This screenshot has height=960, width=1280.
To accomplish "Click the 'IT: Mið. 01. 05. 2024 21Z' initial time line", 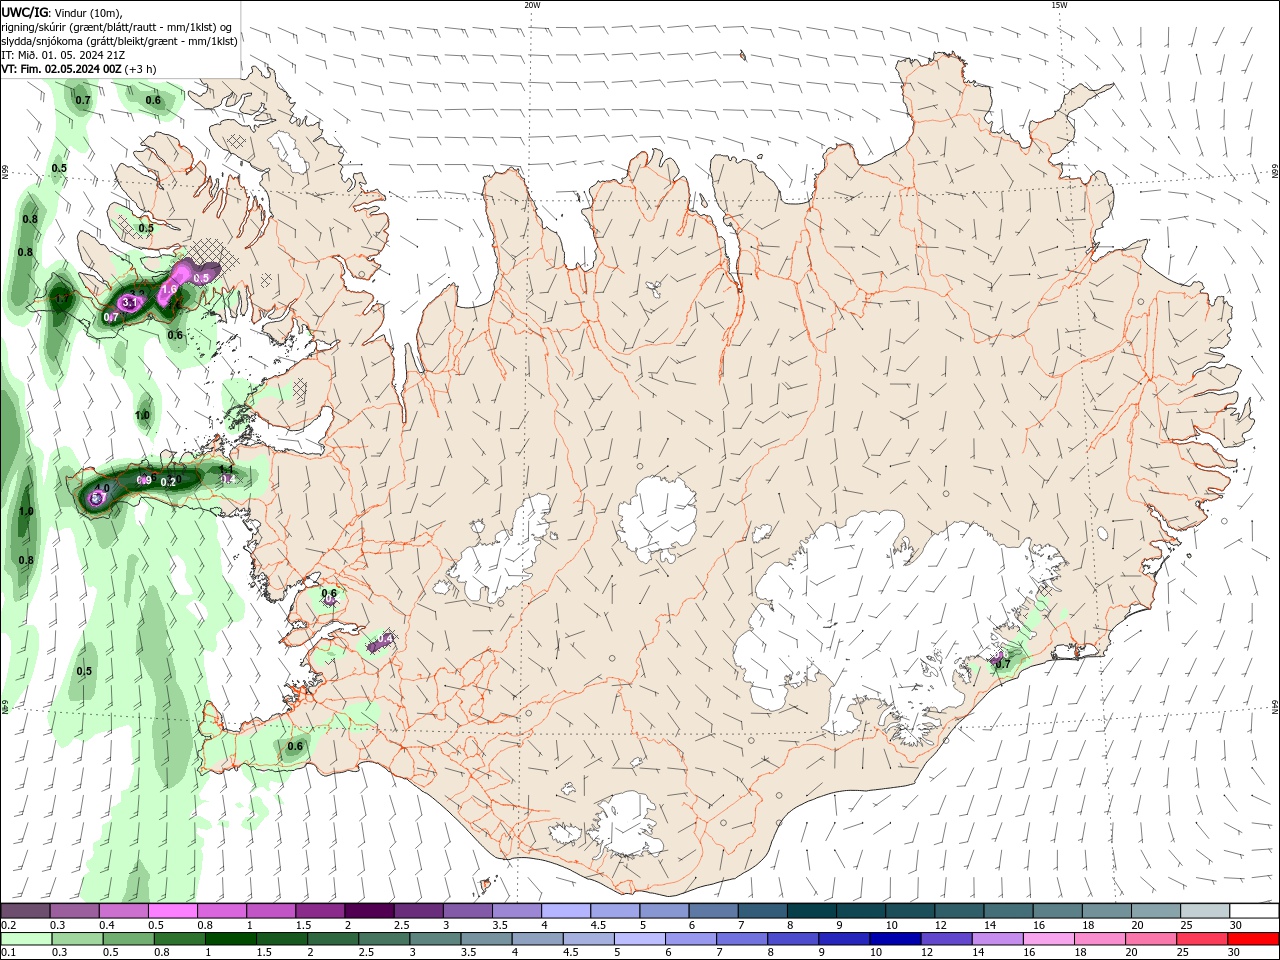I will point(63,55).
